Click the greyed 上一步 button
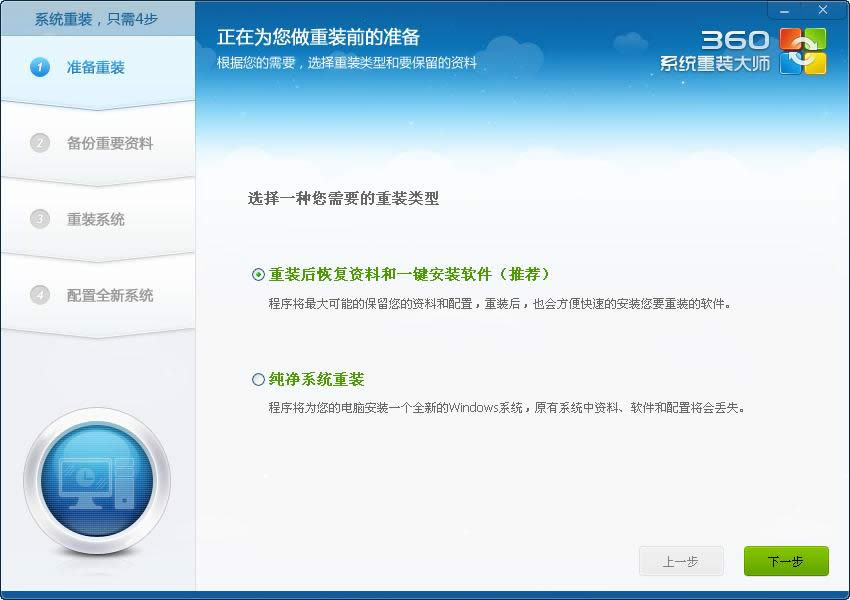The image size is (850, 600). tap(680, 561)
